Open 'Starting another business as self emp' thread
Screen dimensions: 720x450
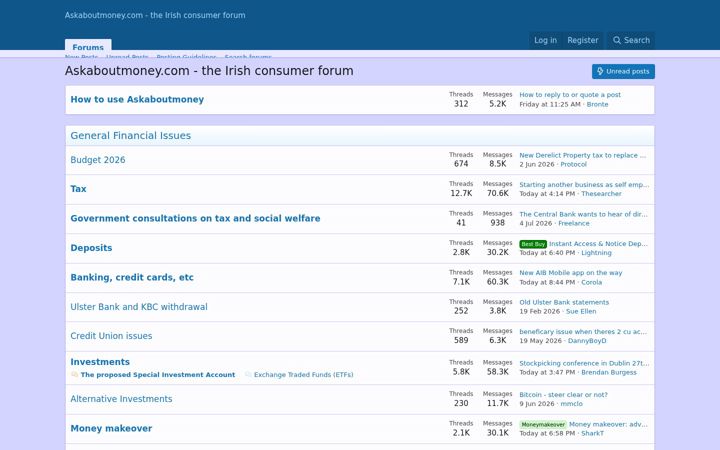click(x=584, y=185)
